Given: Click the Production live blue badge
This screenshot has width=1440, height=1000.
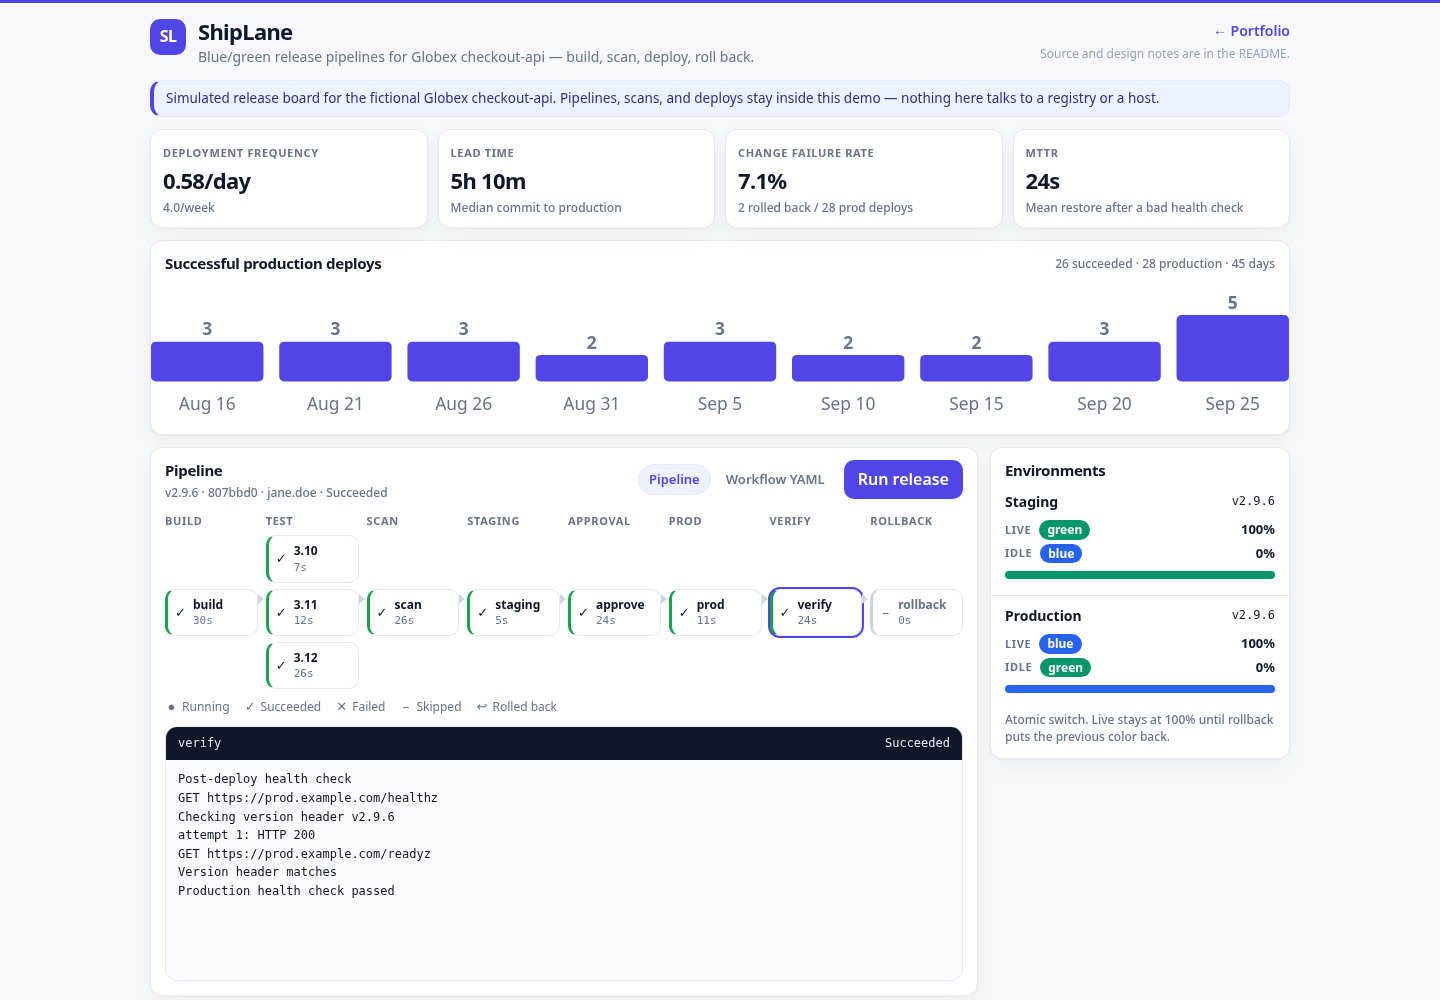Looking at the screenshot, I should tap(1060, 644).
